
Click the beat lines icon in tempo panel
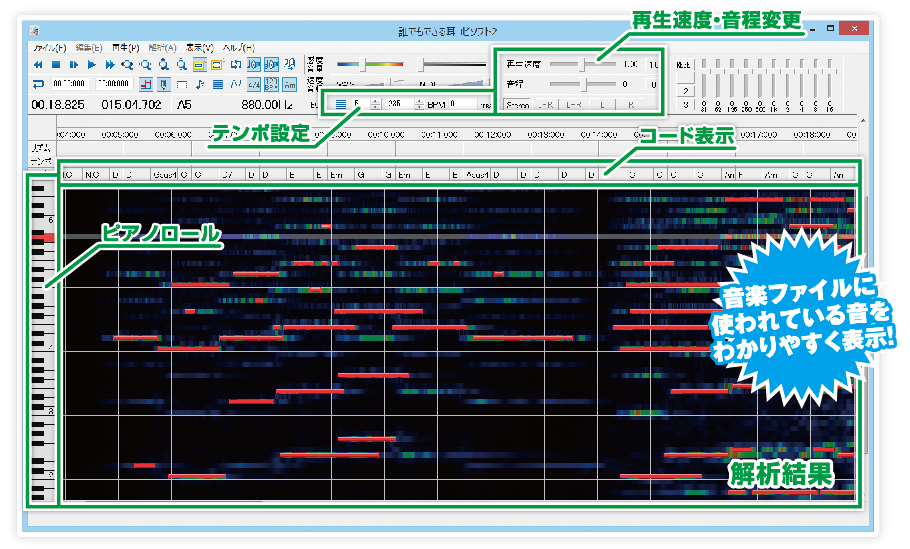[x=340, y=103]
